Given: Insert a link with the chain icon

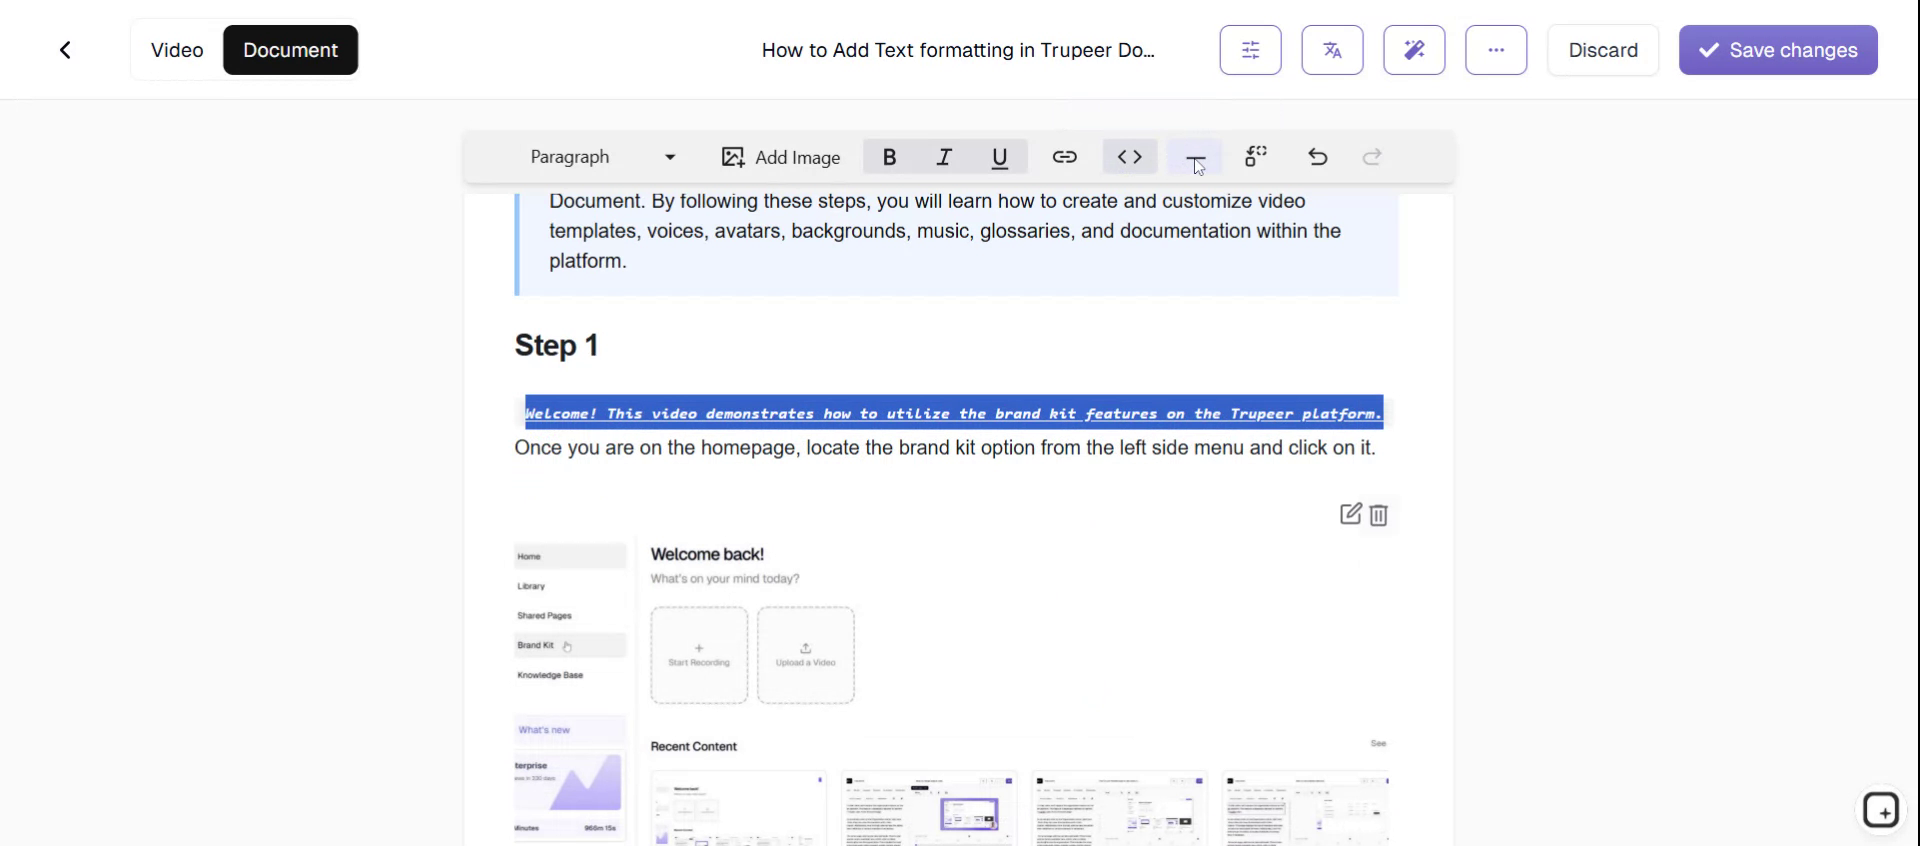Looking at the screenshot, I should pyautogui.click(x=1064, y=157).
